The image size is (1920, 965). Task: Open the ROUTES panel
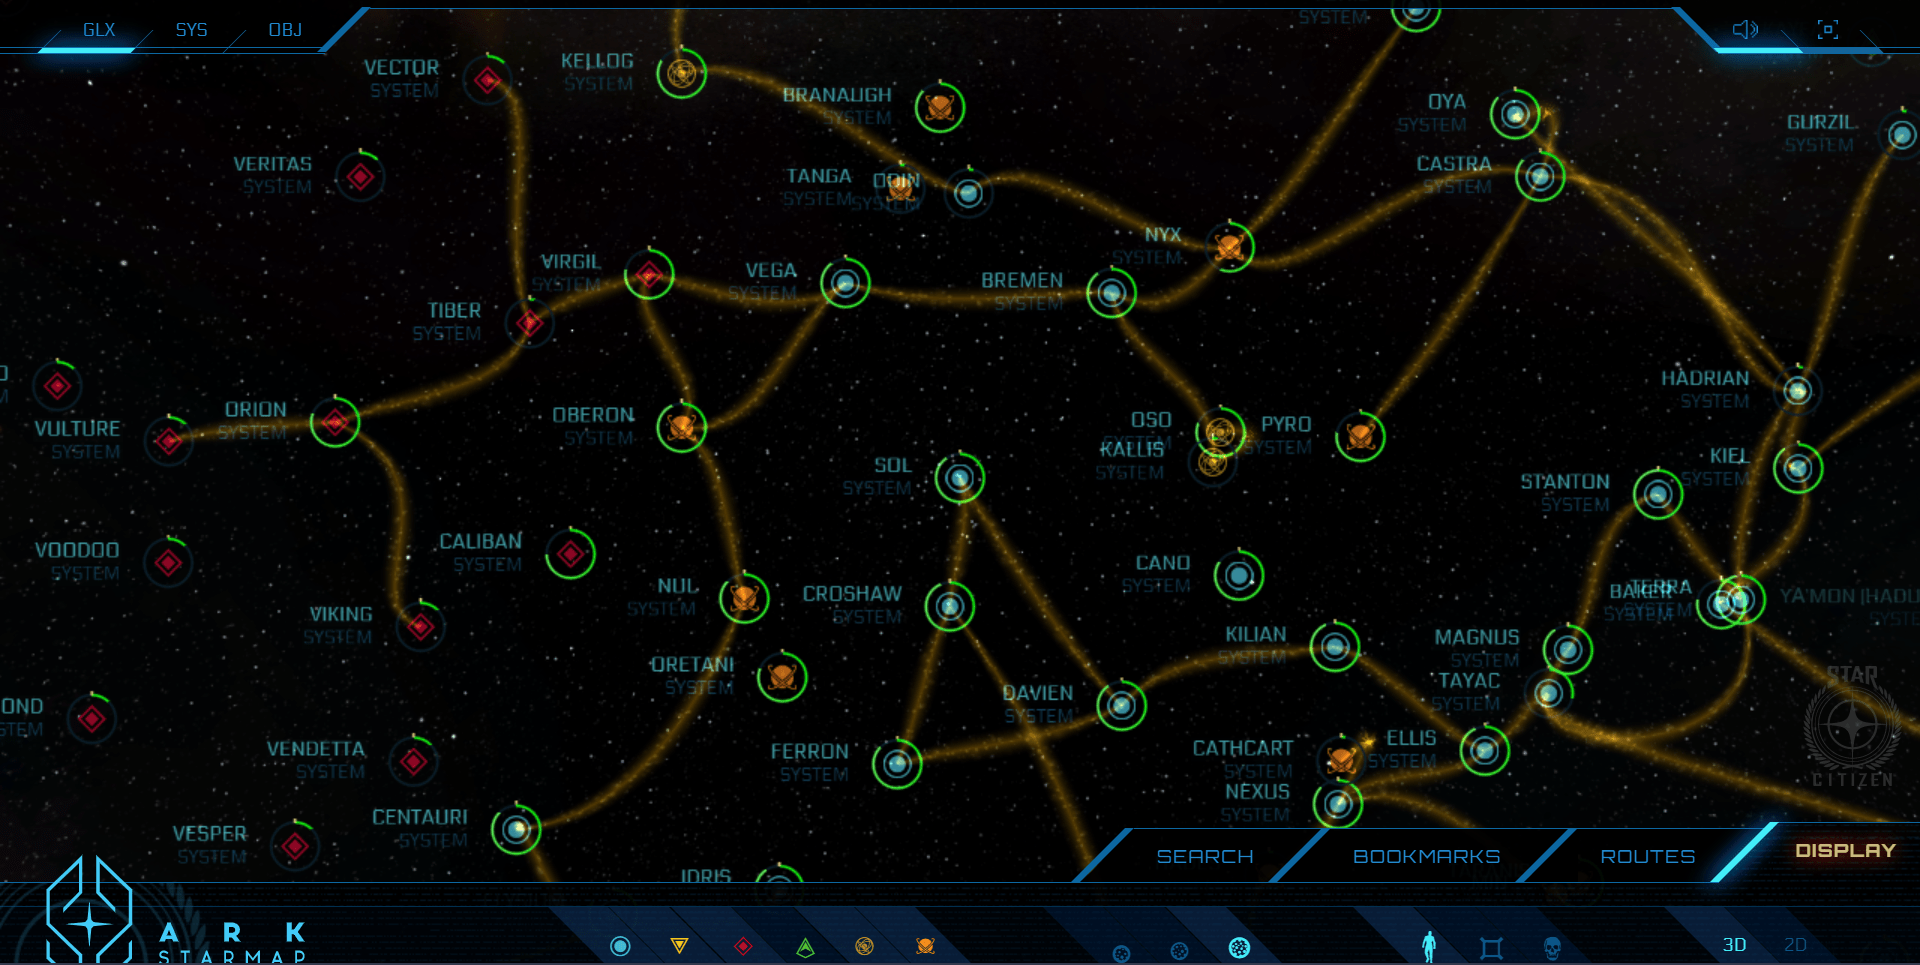[x=1648, y=857]
